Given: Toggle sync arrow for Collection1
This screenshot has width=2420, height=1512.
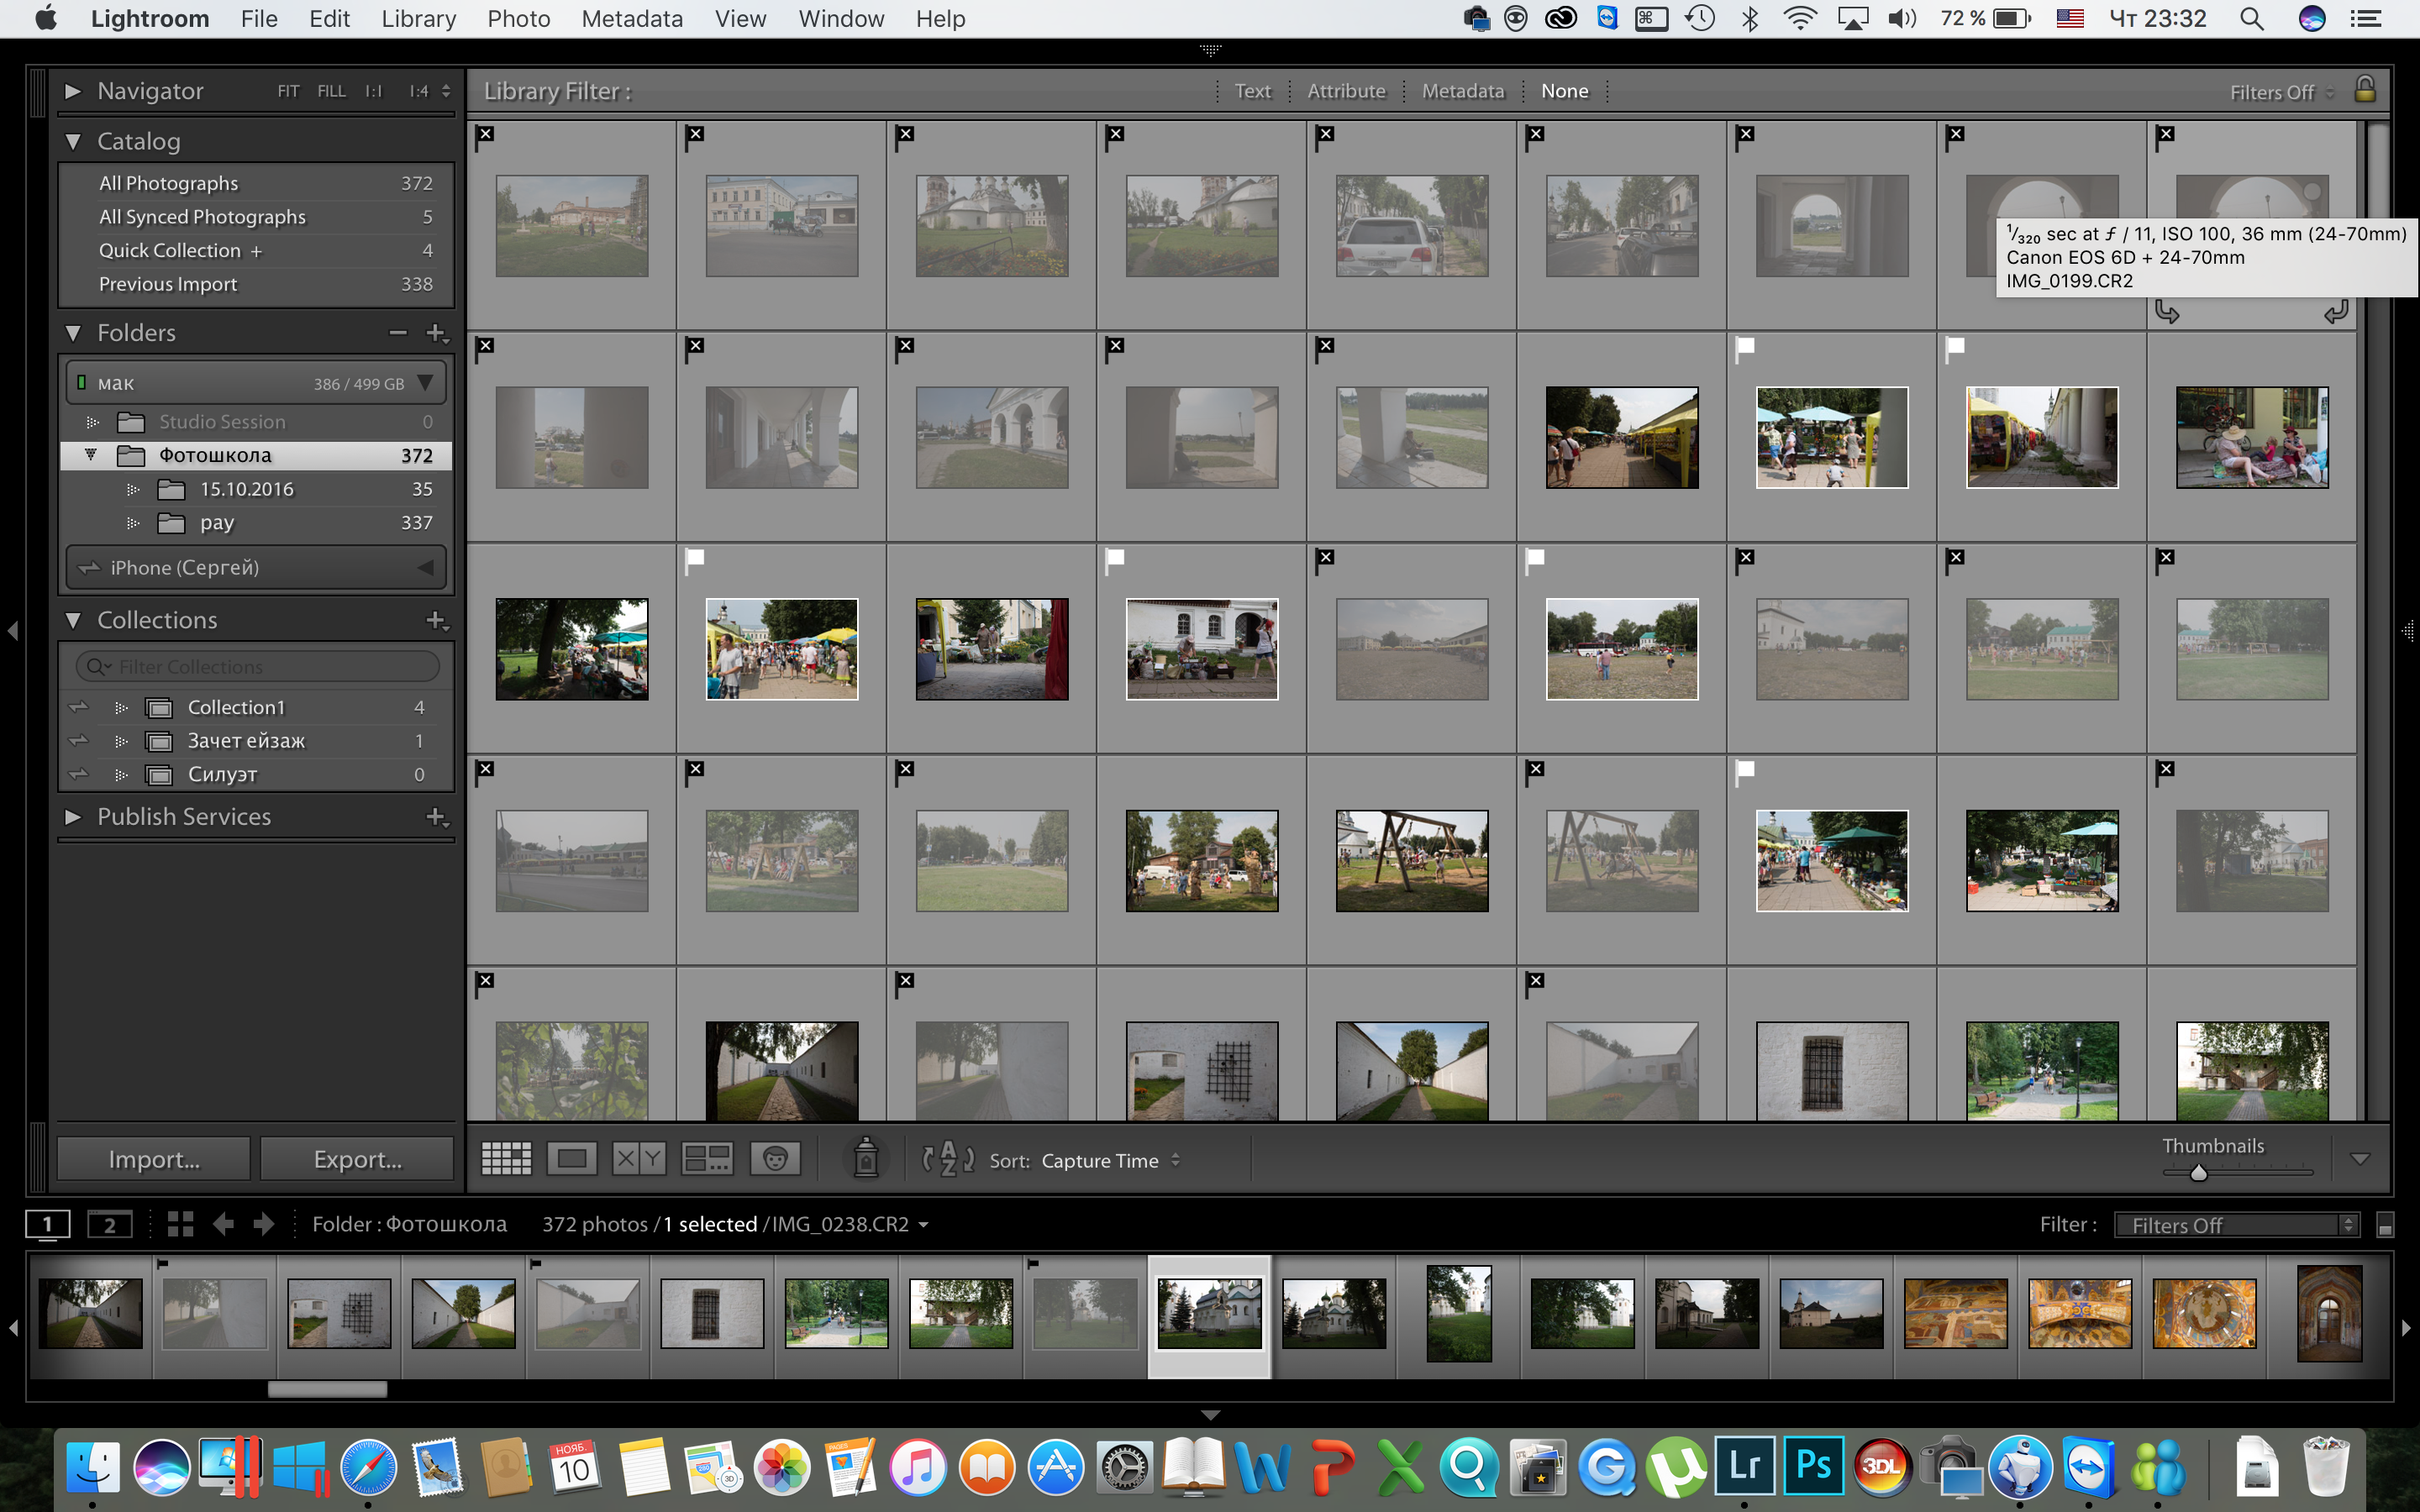Looking at the screenshot, I should click(79, 707).
